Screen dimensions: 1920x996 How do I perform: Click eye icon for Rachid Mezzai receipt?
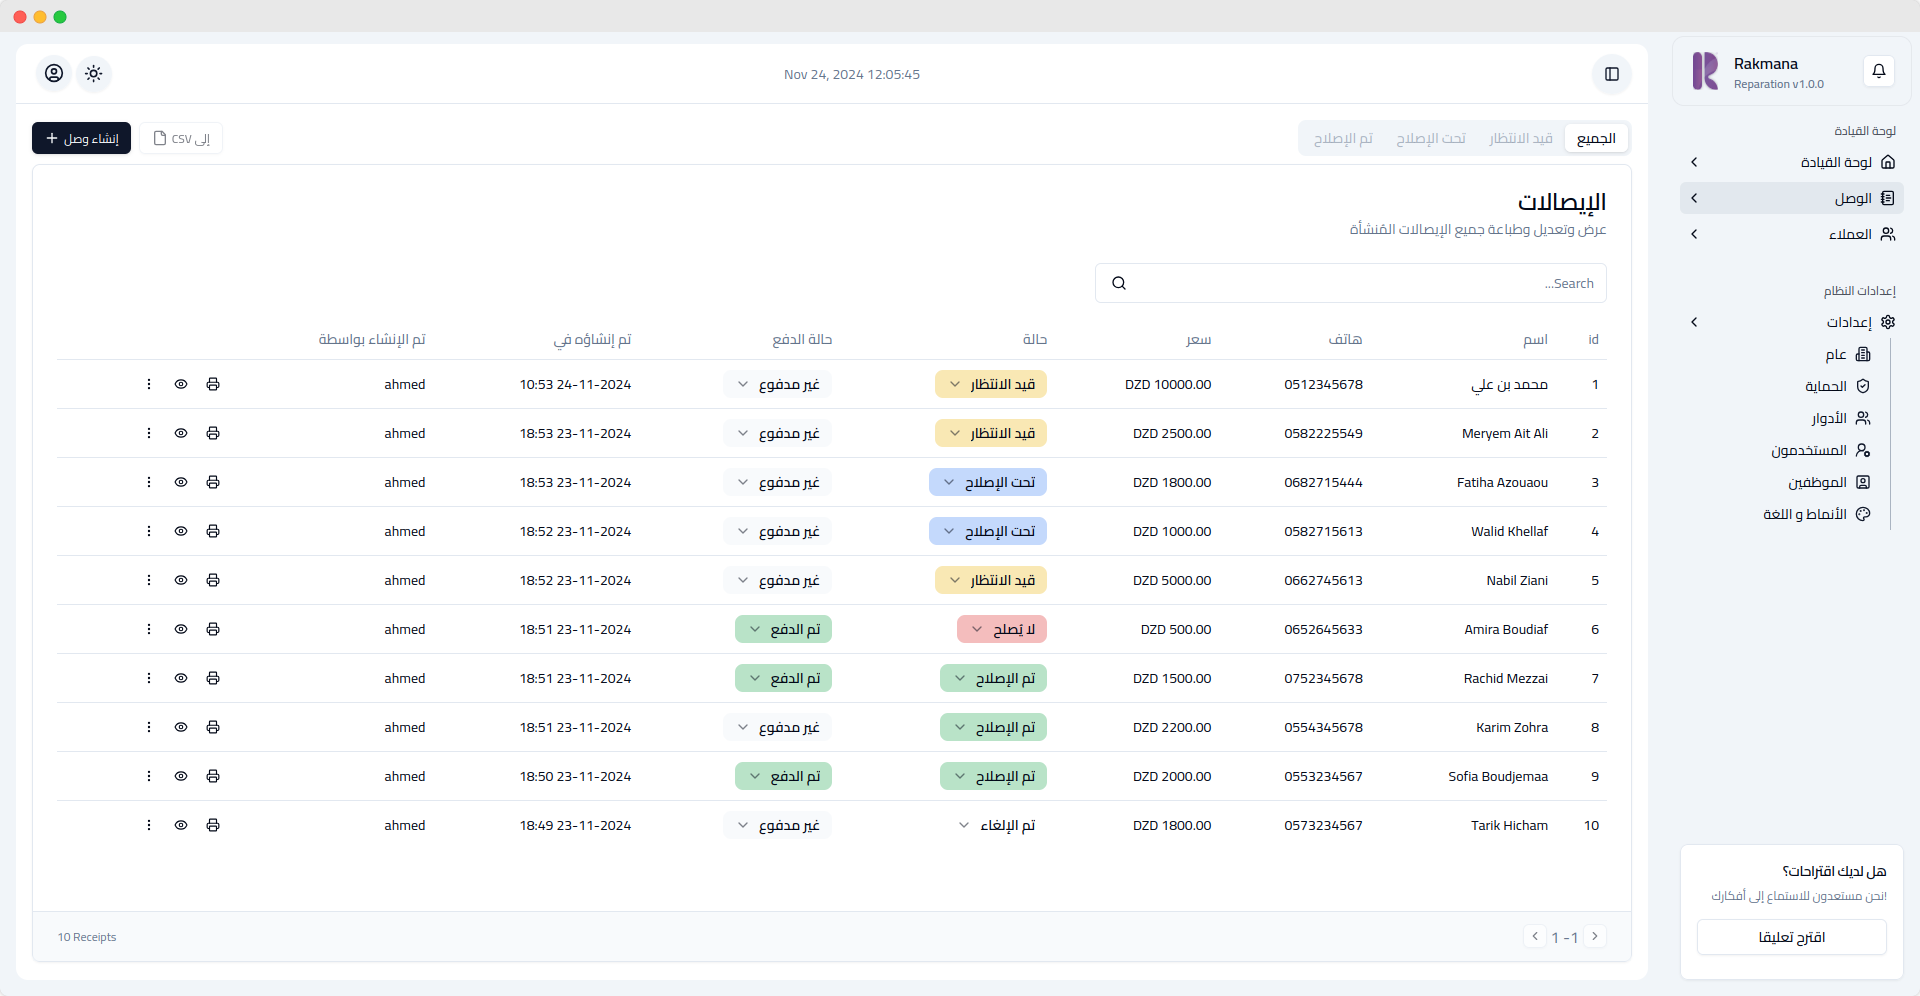click(x=181, y=678)
